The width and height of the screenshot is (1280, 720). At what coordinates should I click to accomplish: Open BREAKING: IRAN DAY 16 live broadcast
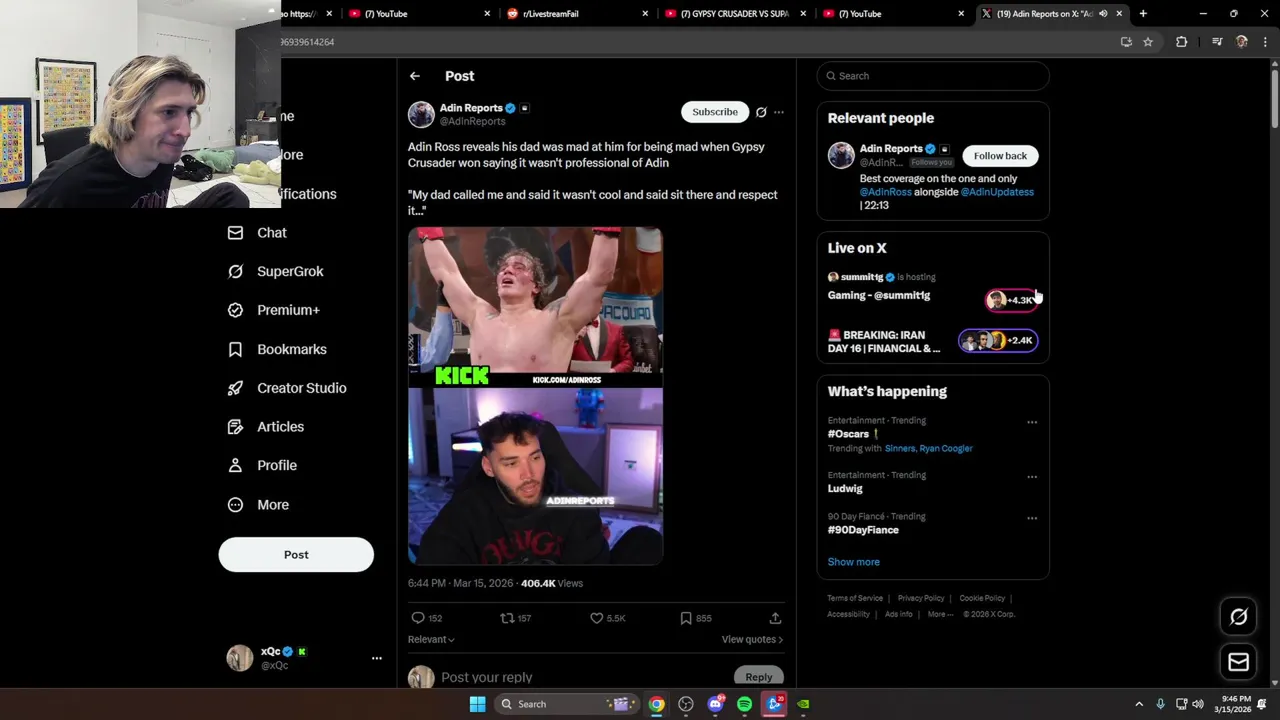pyautogui.click(x=933, y=341)
